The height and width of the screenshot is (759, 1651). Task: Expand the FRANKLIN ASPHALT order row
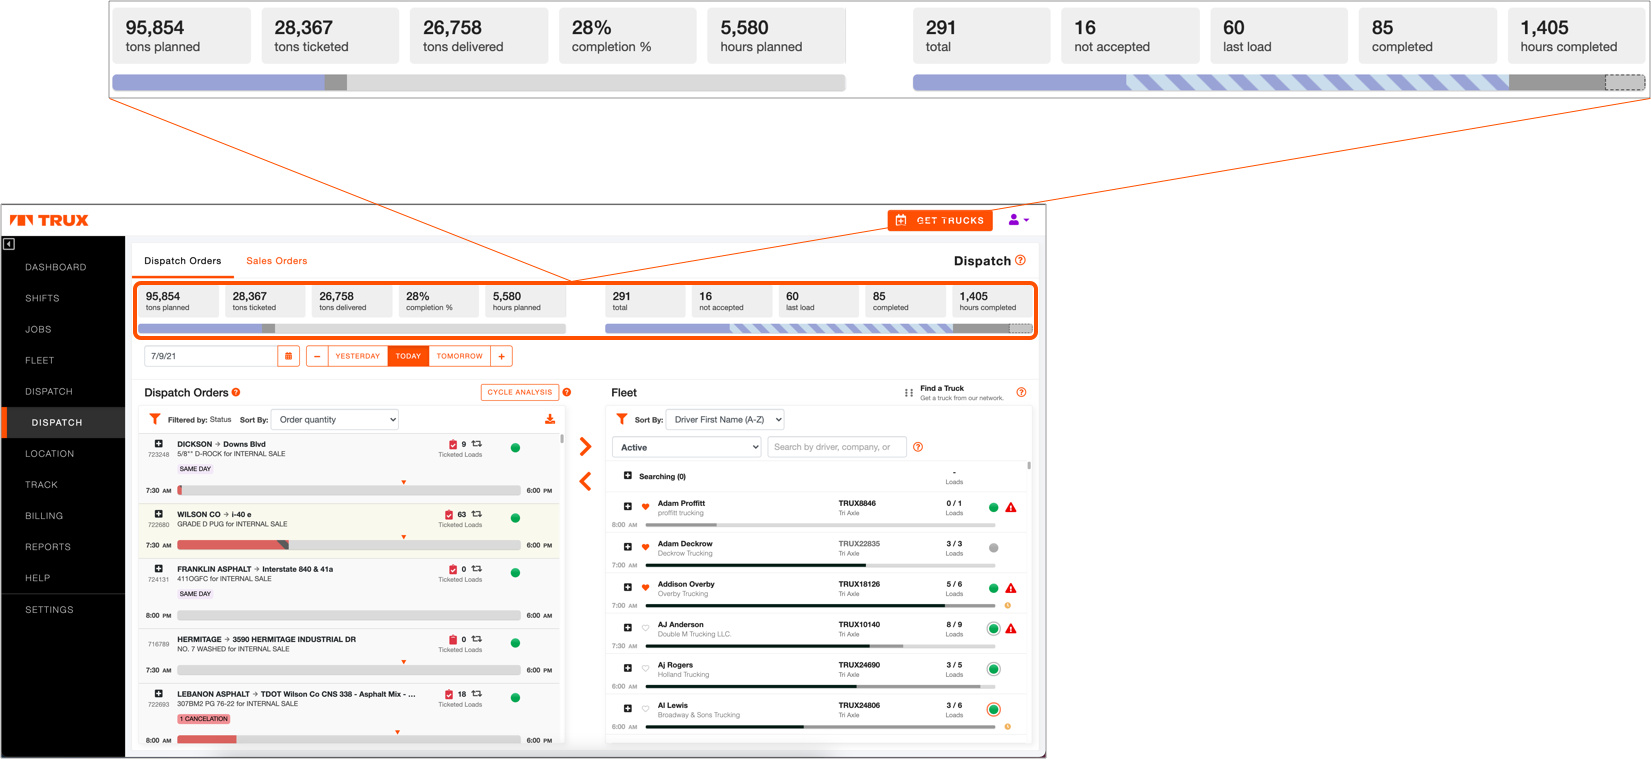tap(158, 569)
